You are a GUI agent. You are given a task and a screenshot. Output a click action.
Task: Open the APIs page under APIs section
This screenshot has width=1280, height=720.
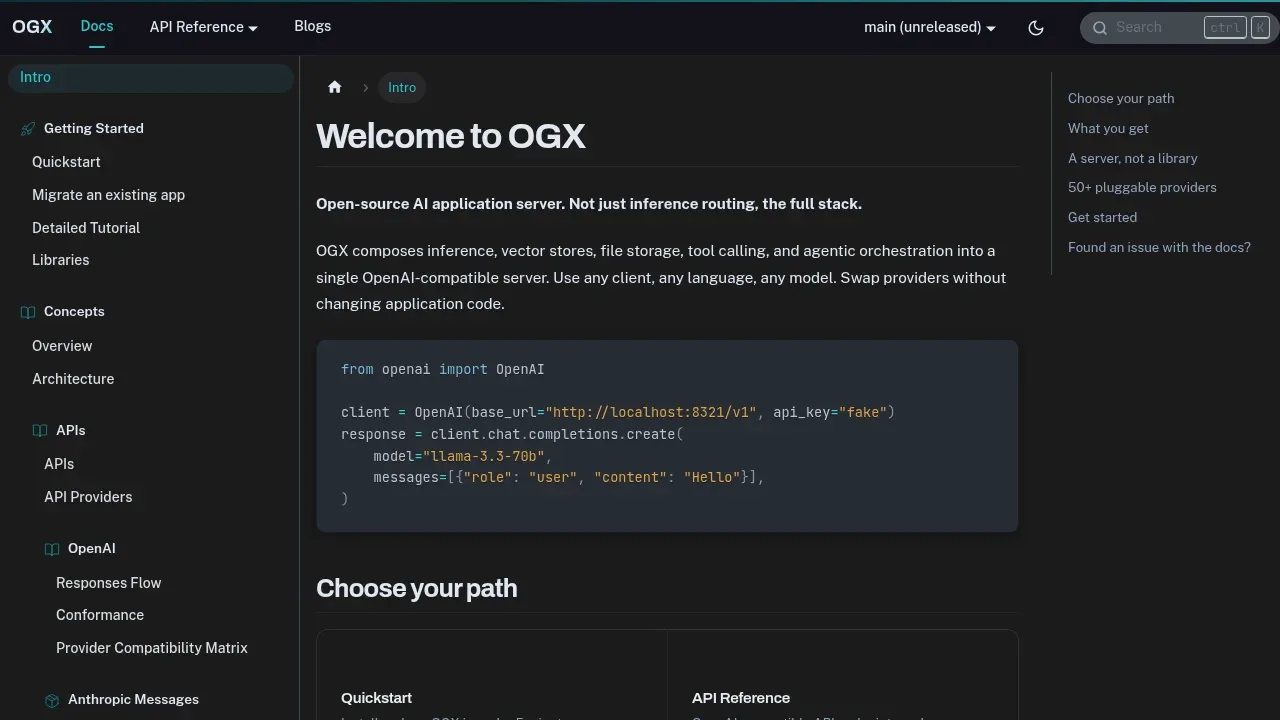pyautogui.click(x=59, y=464)
